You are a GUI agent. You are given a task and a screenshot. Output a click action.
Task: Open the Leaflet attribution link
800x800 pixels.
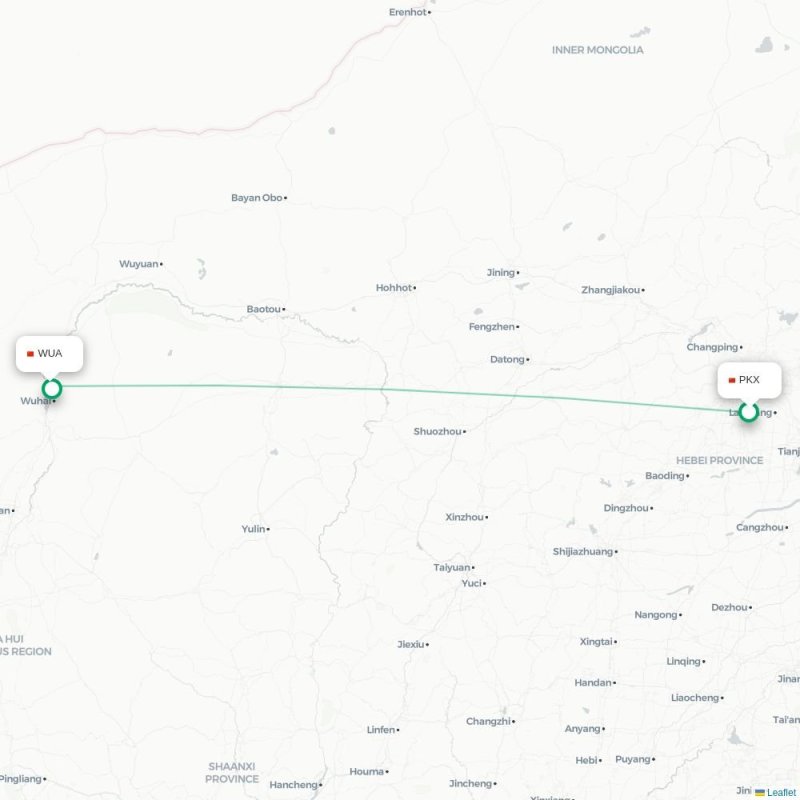point(781,792)
